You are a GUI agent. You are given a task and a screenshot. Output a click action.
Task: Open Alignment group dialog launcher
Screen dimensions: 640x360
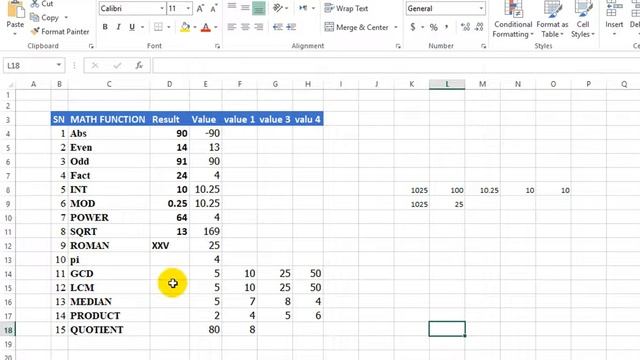398,46
